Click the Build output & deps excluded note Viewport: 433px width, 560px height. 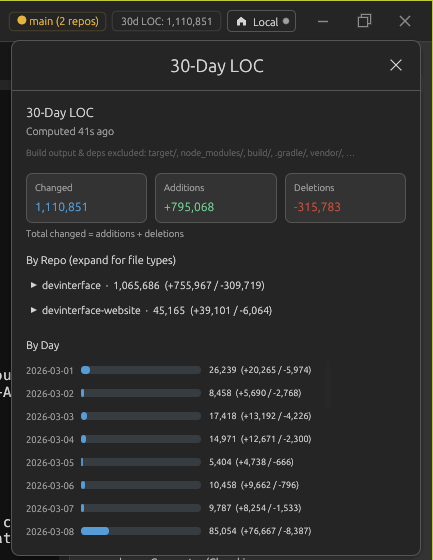pos(190,153)
